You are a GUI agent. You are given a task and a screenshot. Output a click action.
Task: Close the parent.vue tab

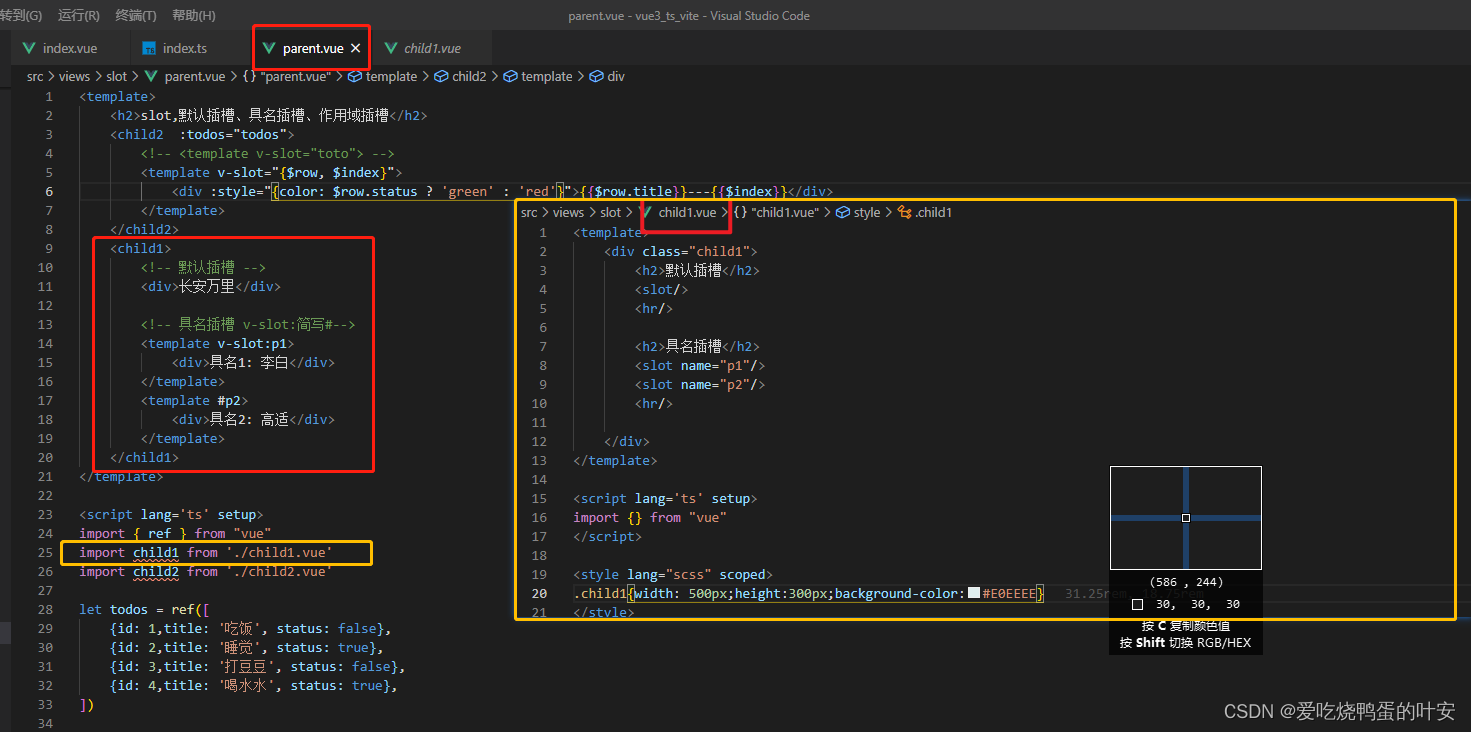[355, 48]
